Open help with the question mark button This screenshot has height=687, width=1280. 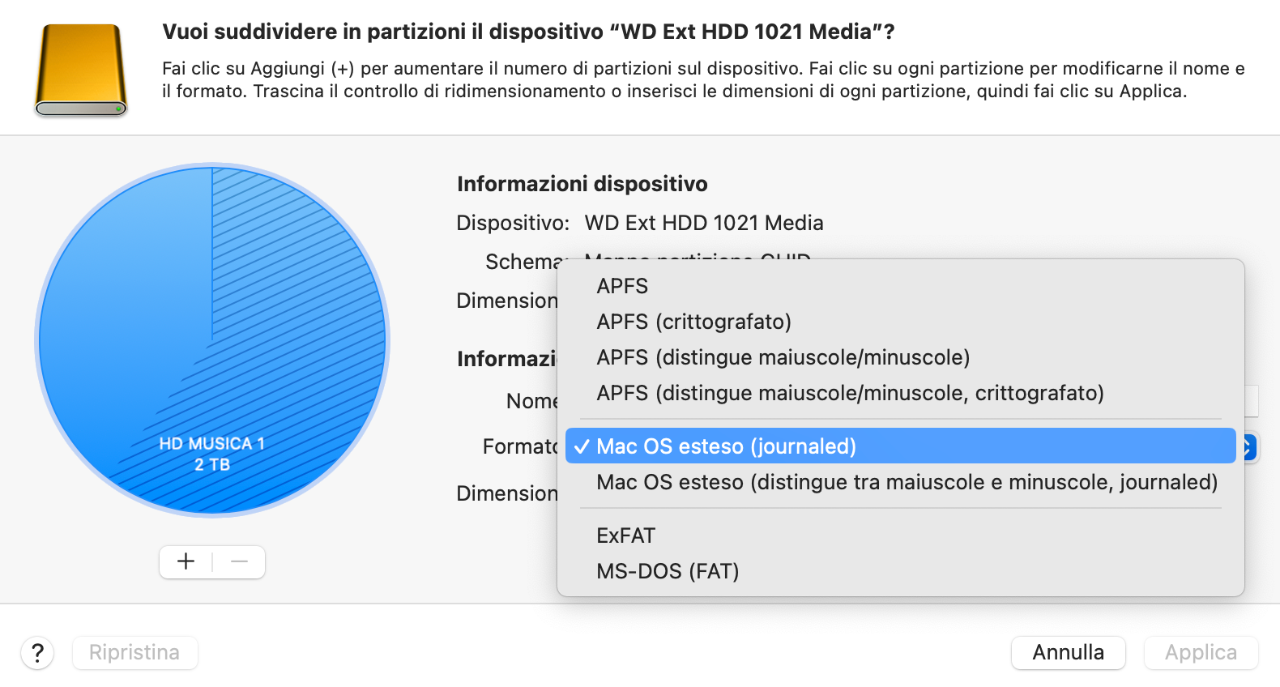pos(37,653)
